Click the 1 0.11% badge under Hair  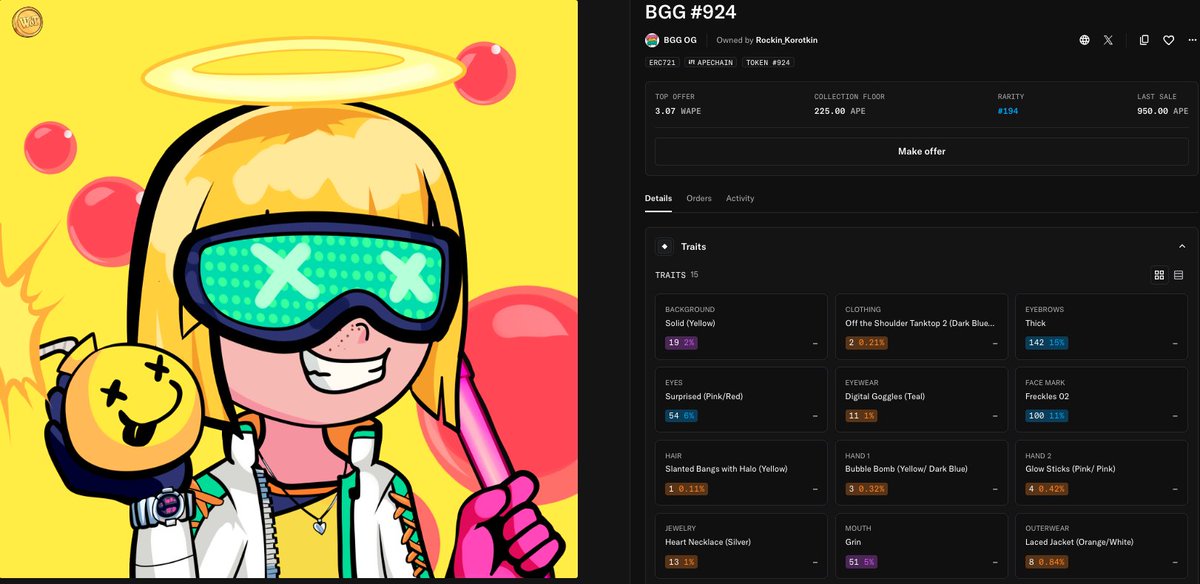(686, 488)
